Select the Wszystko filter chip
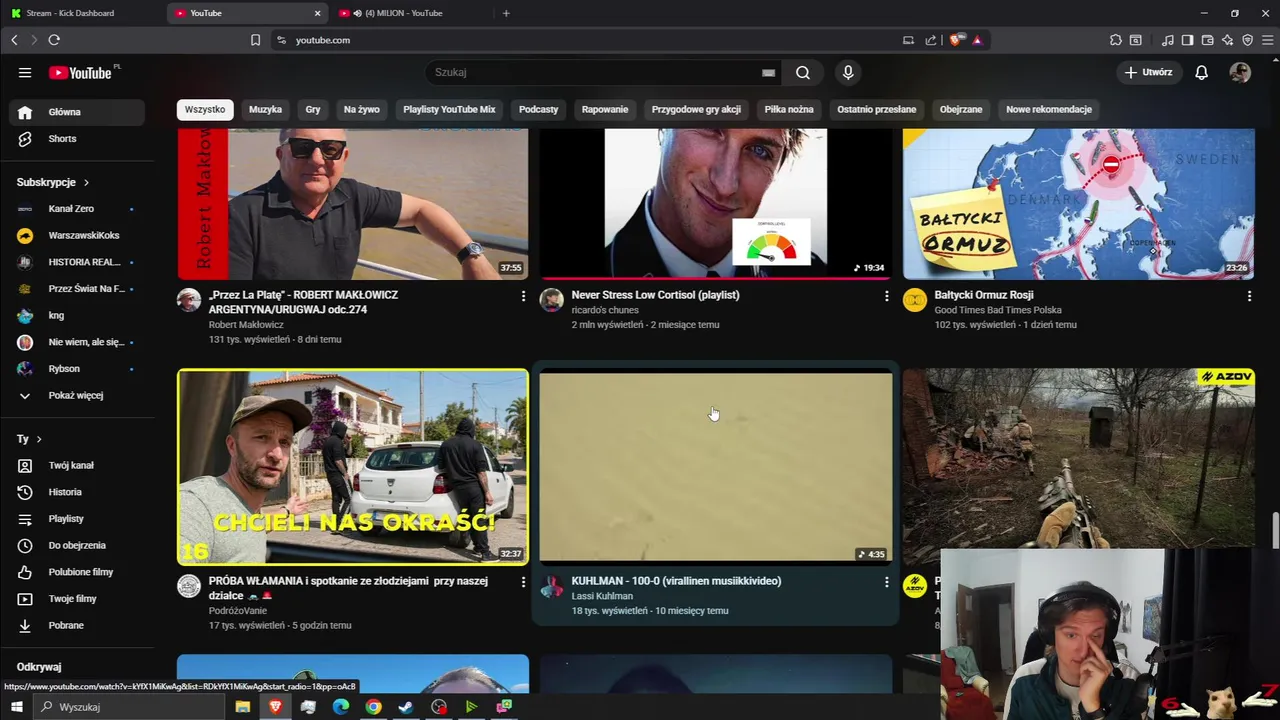This screenshot has height=720, width=1280. (205, 109)
